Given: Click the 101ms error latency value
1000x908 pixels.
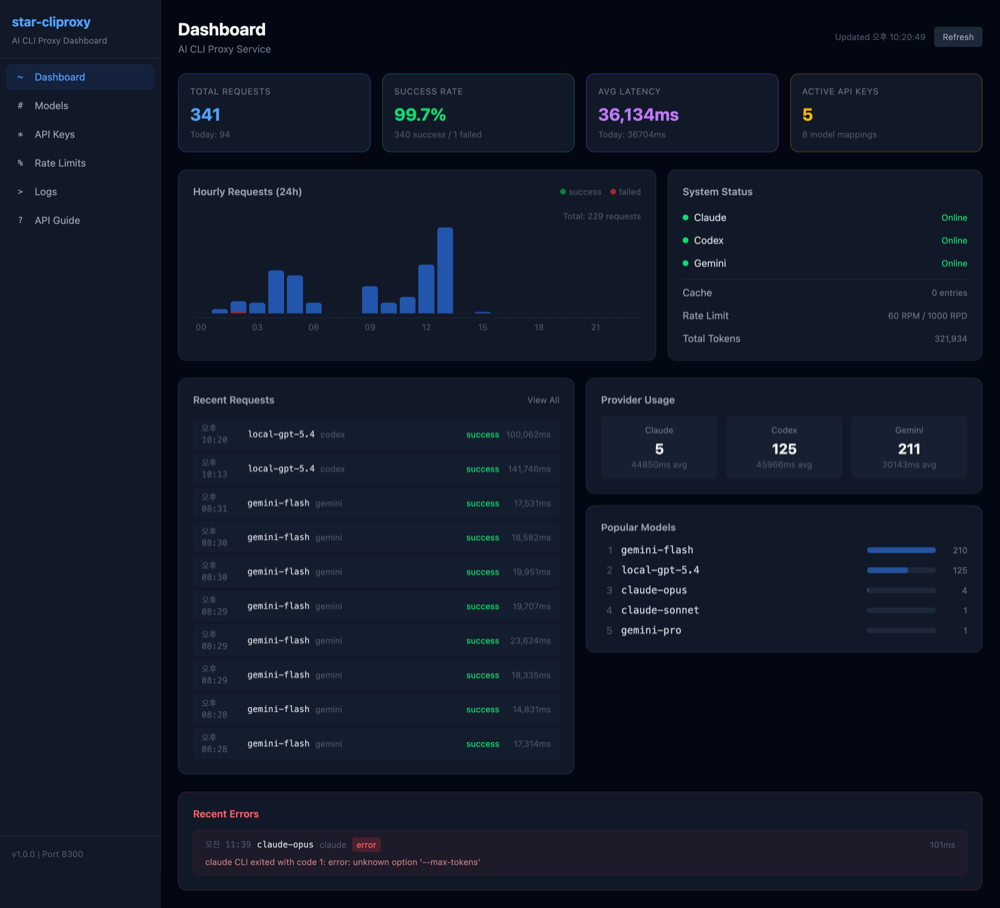Looking at the screenshot, I should [942, 845].
